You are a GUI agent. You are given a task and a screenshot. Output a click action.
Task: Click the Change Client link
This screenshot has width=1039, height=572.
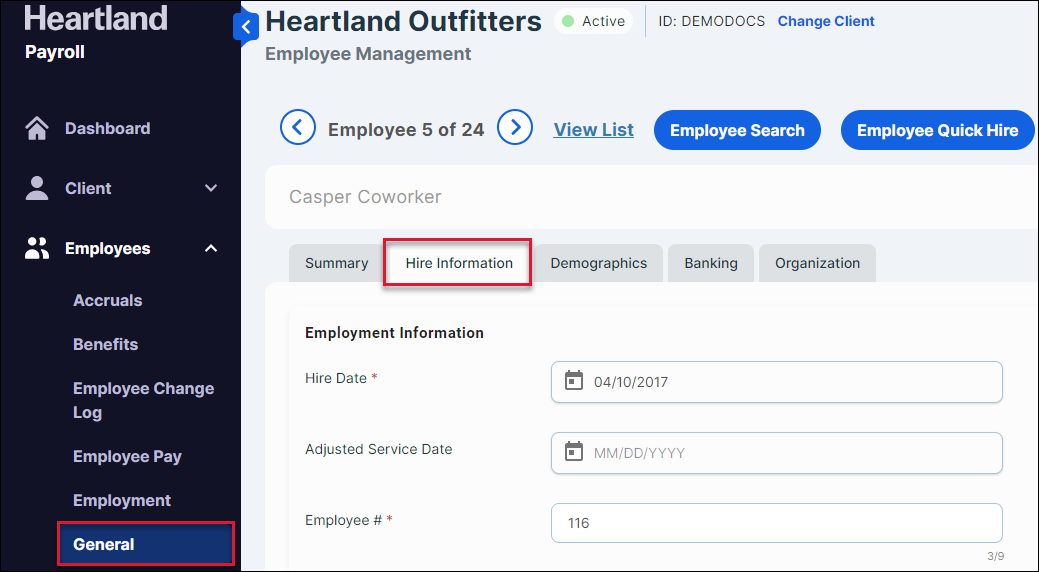point(826,21)
